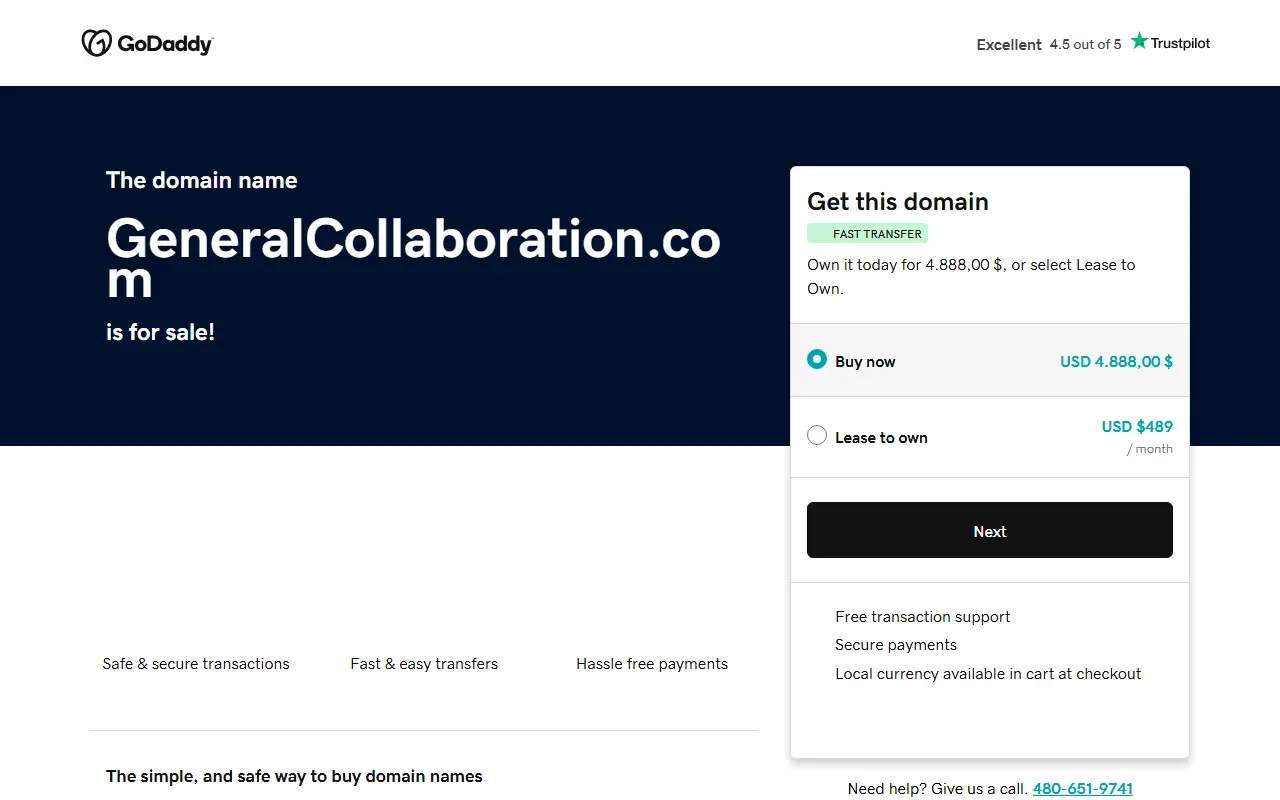Click the simple and safe way heading
Viewport: 1280px width, 800px height.
(294, 776)
